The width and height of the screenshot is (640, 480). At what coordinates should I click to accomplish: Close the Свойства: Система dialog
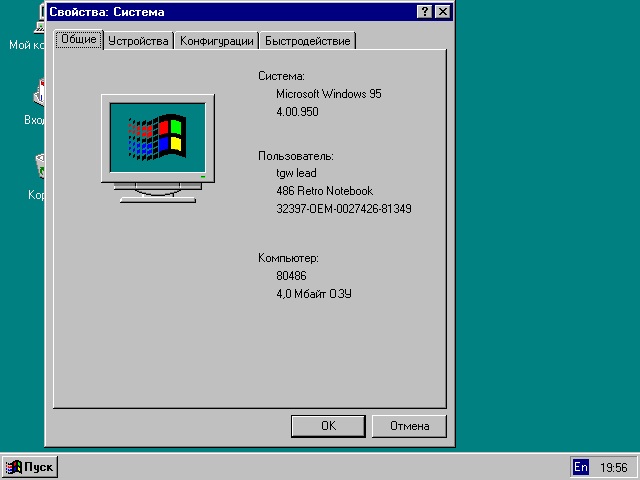pyautogui.click(x=443, y=11)
